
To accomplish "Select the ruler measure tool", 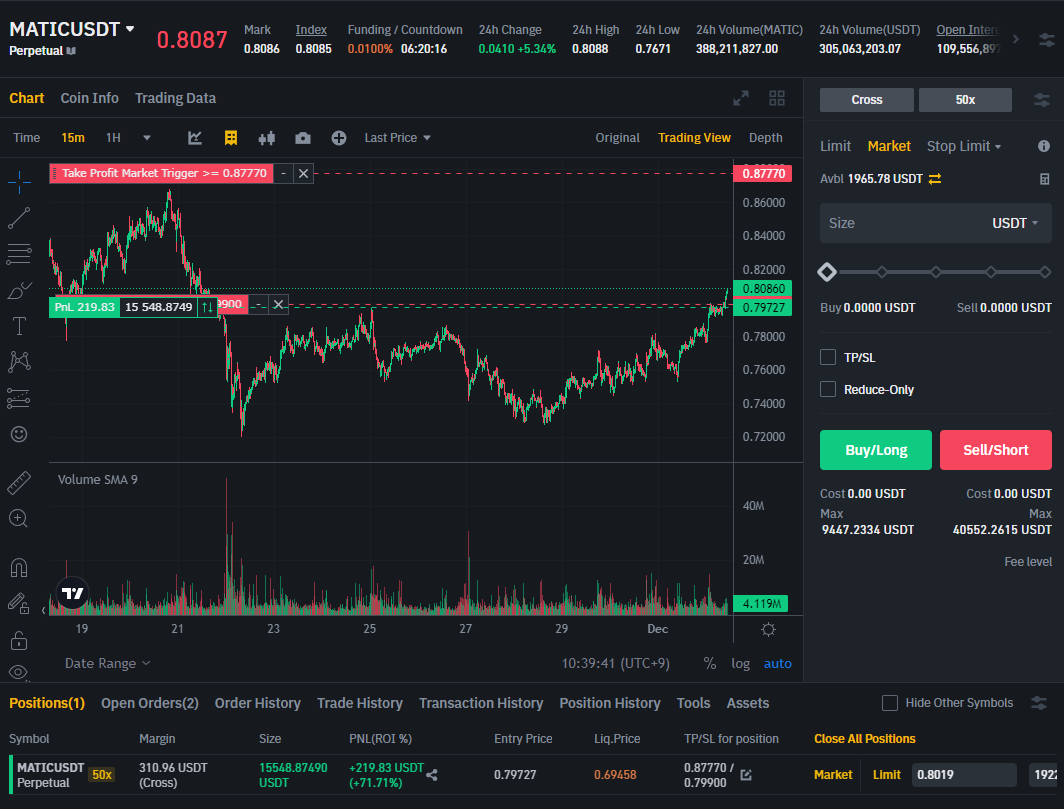I will pos(19,483).
